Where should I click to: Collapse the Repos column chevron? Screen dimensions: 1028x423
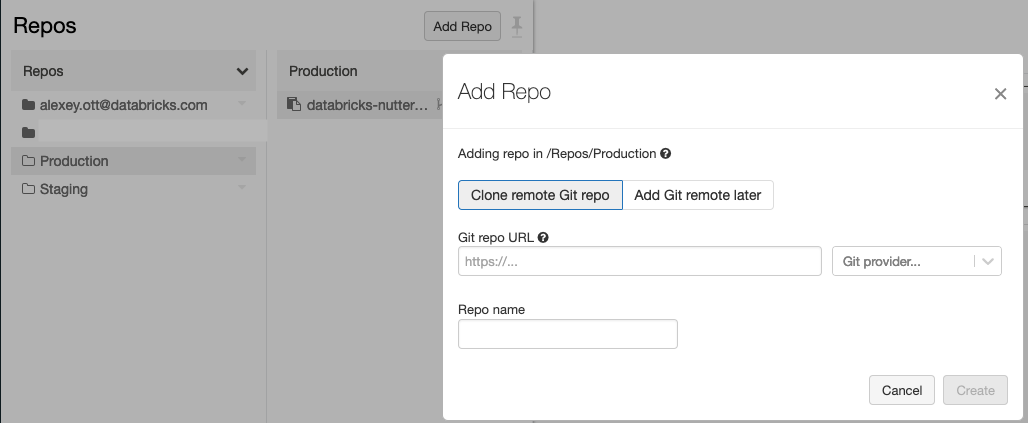point(242,72)
